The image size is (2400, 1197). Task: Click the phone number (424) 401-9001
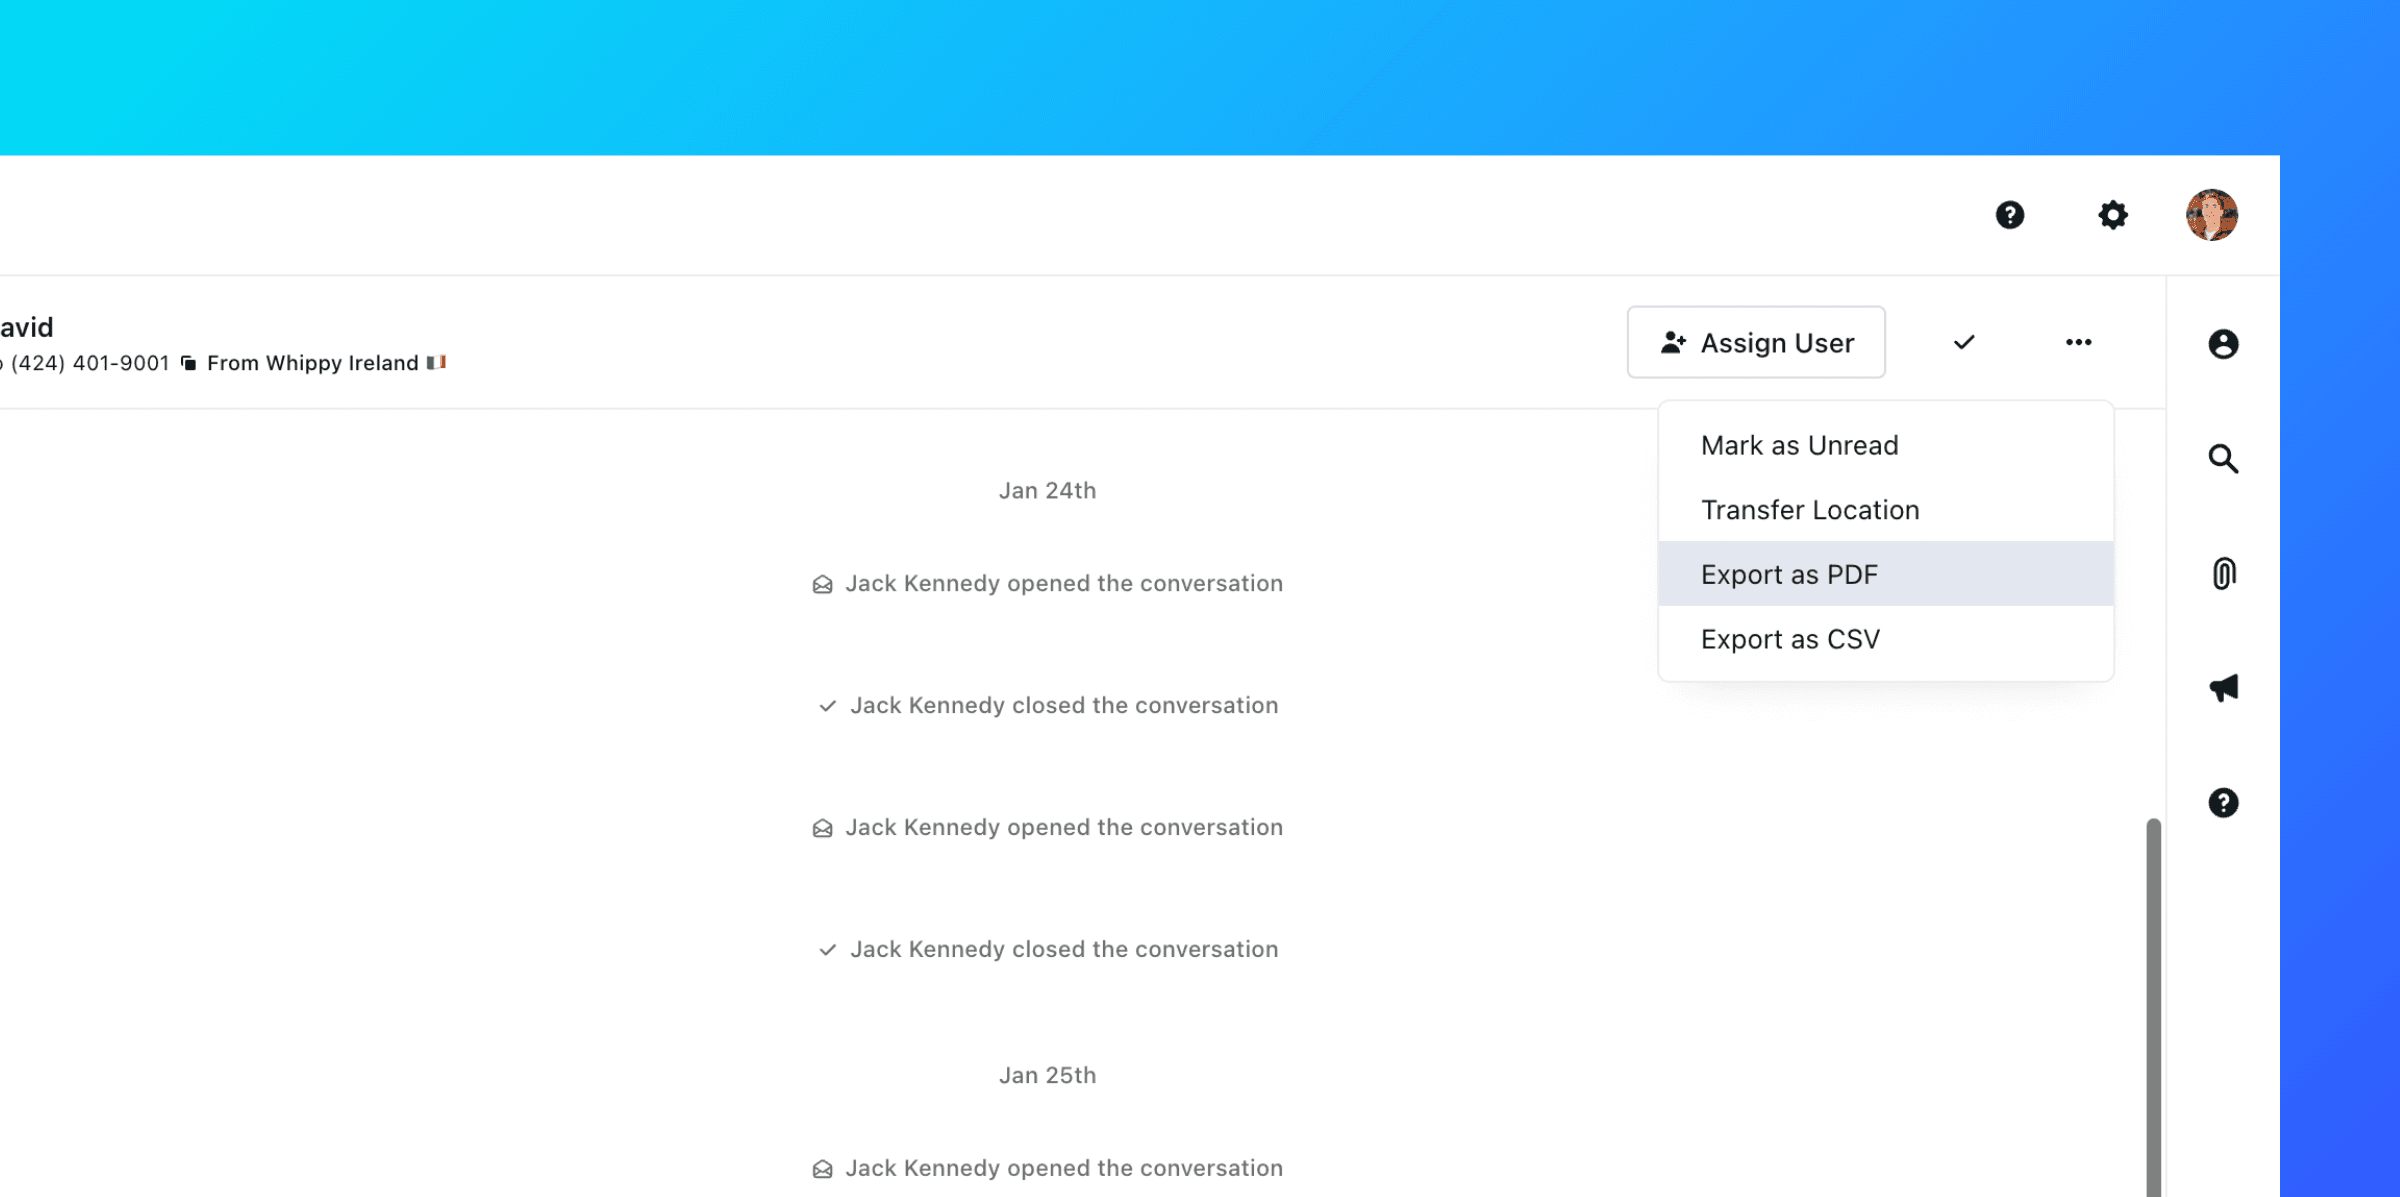pos(90,362)
